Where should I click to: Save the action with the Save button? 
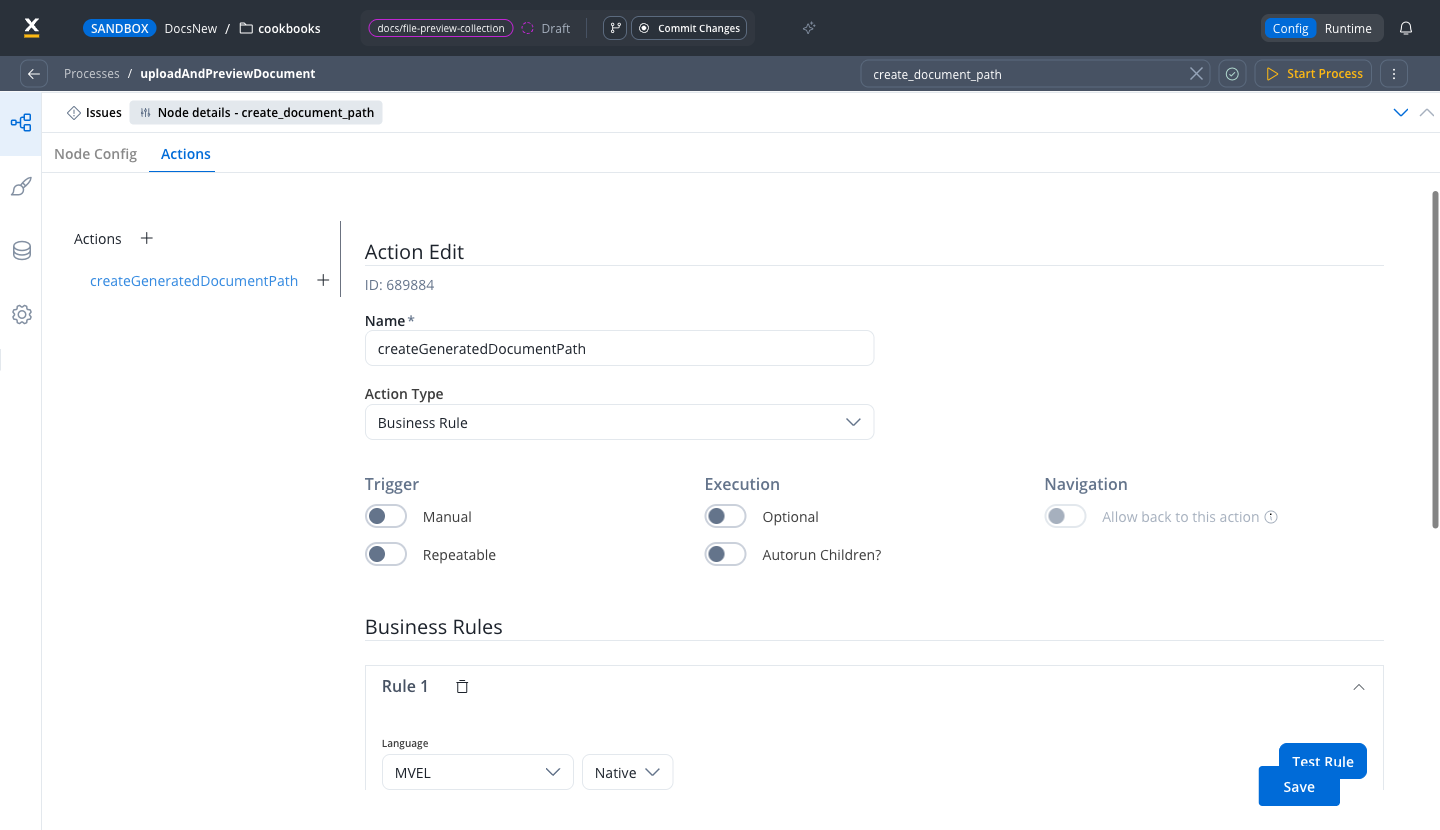pos(1299,786)
